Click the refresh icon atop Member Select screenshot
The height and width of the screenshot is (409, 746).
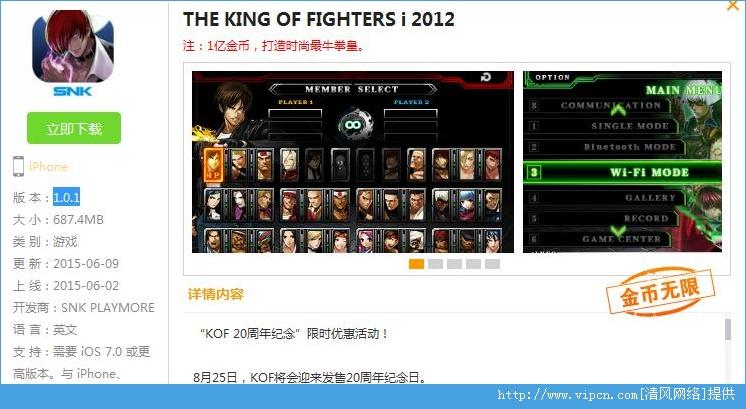click(486, 77)
